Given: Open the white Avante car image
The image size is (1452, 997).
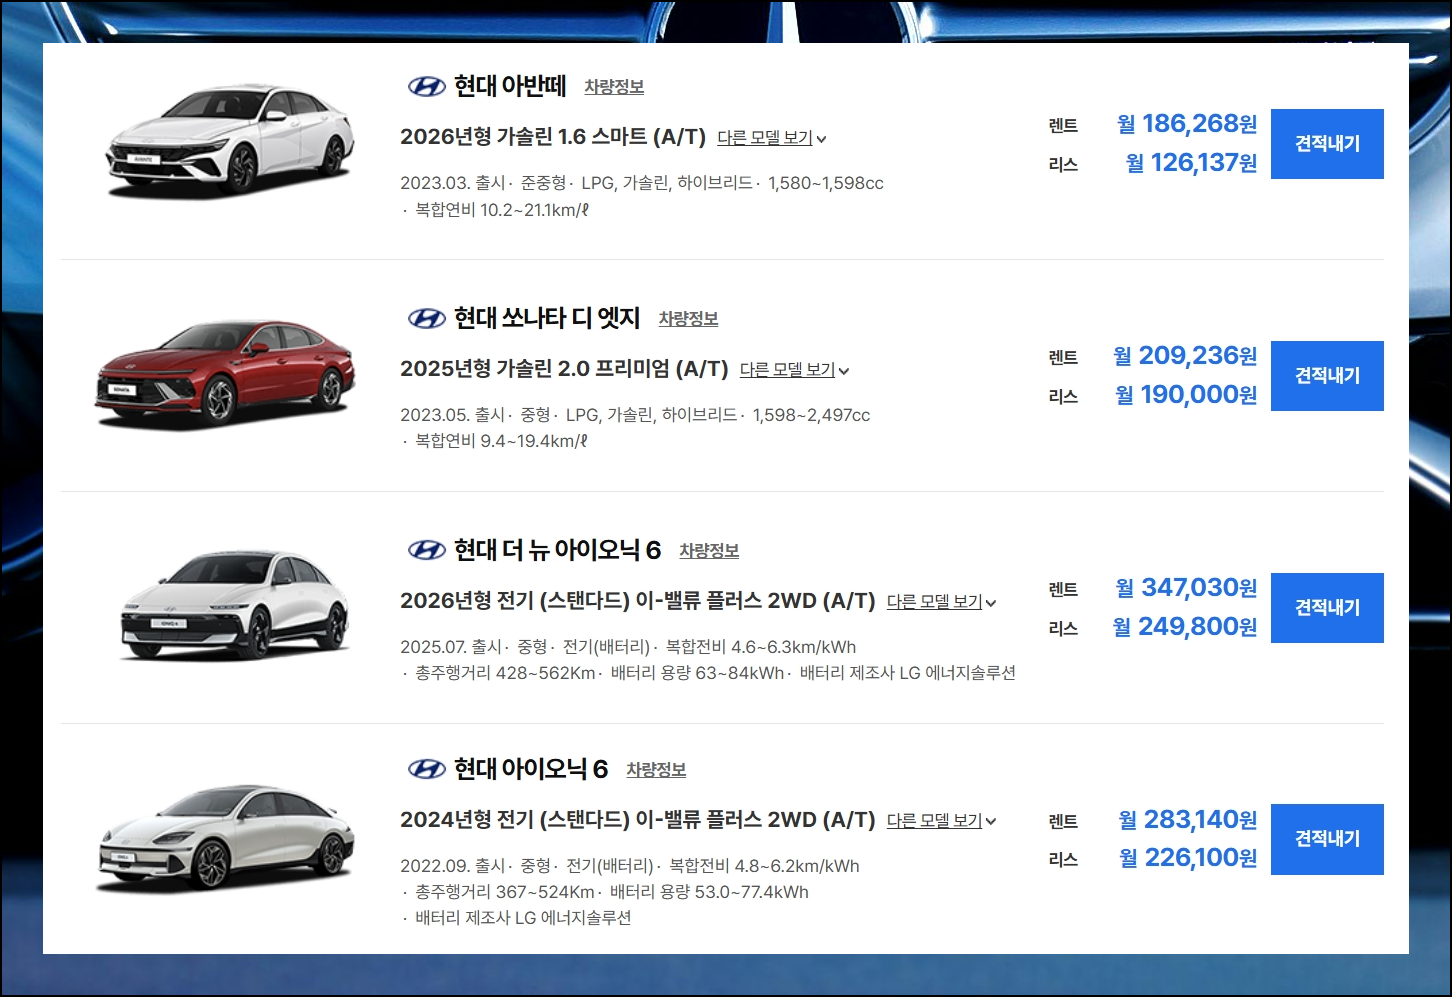Looking at the screenshot, I should [230, 139].
